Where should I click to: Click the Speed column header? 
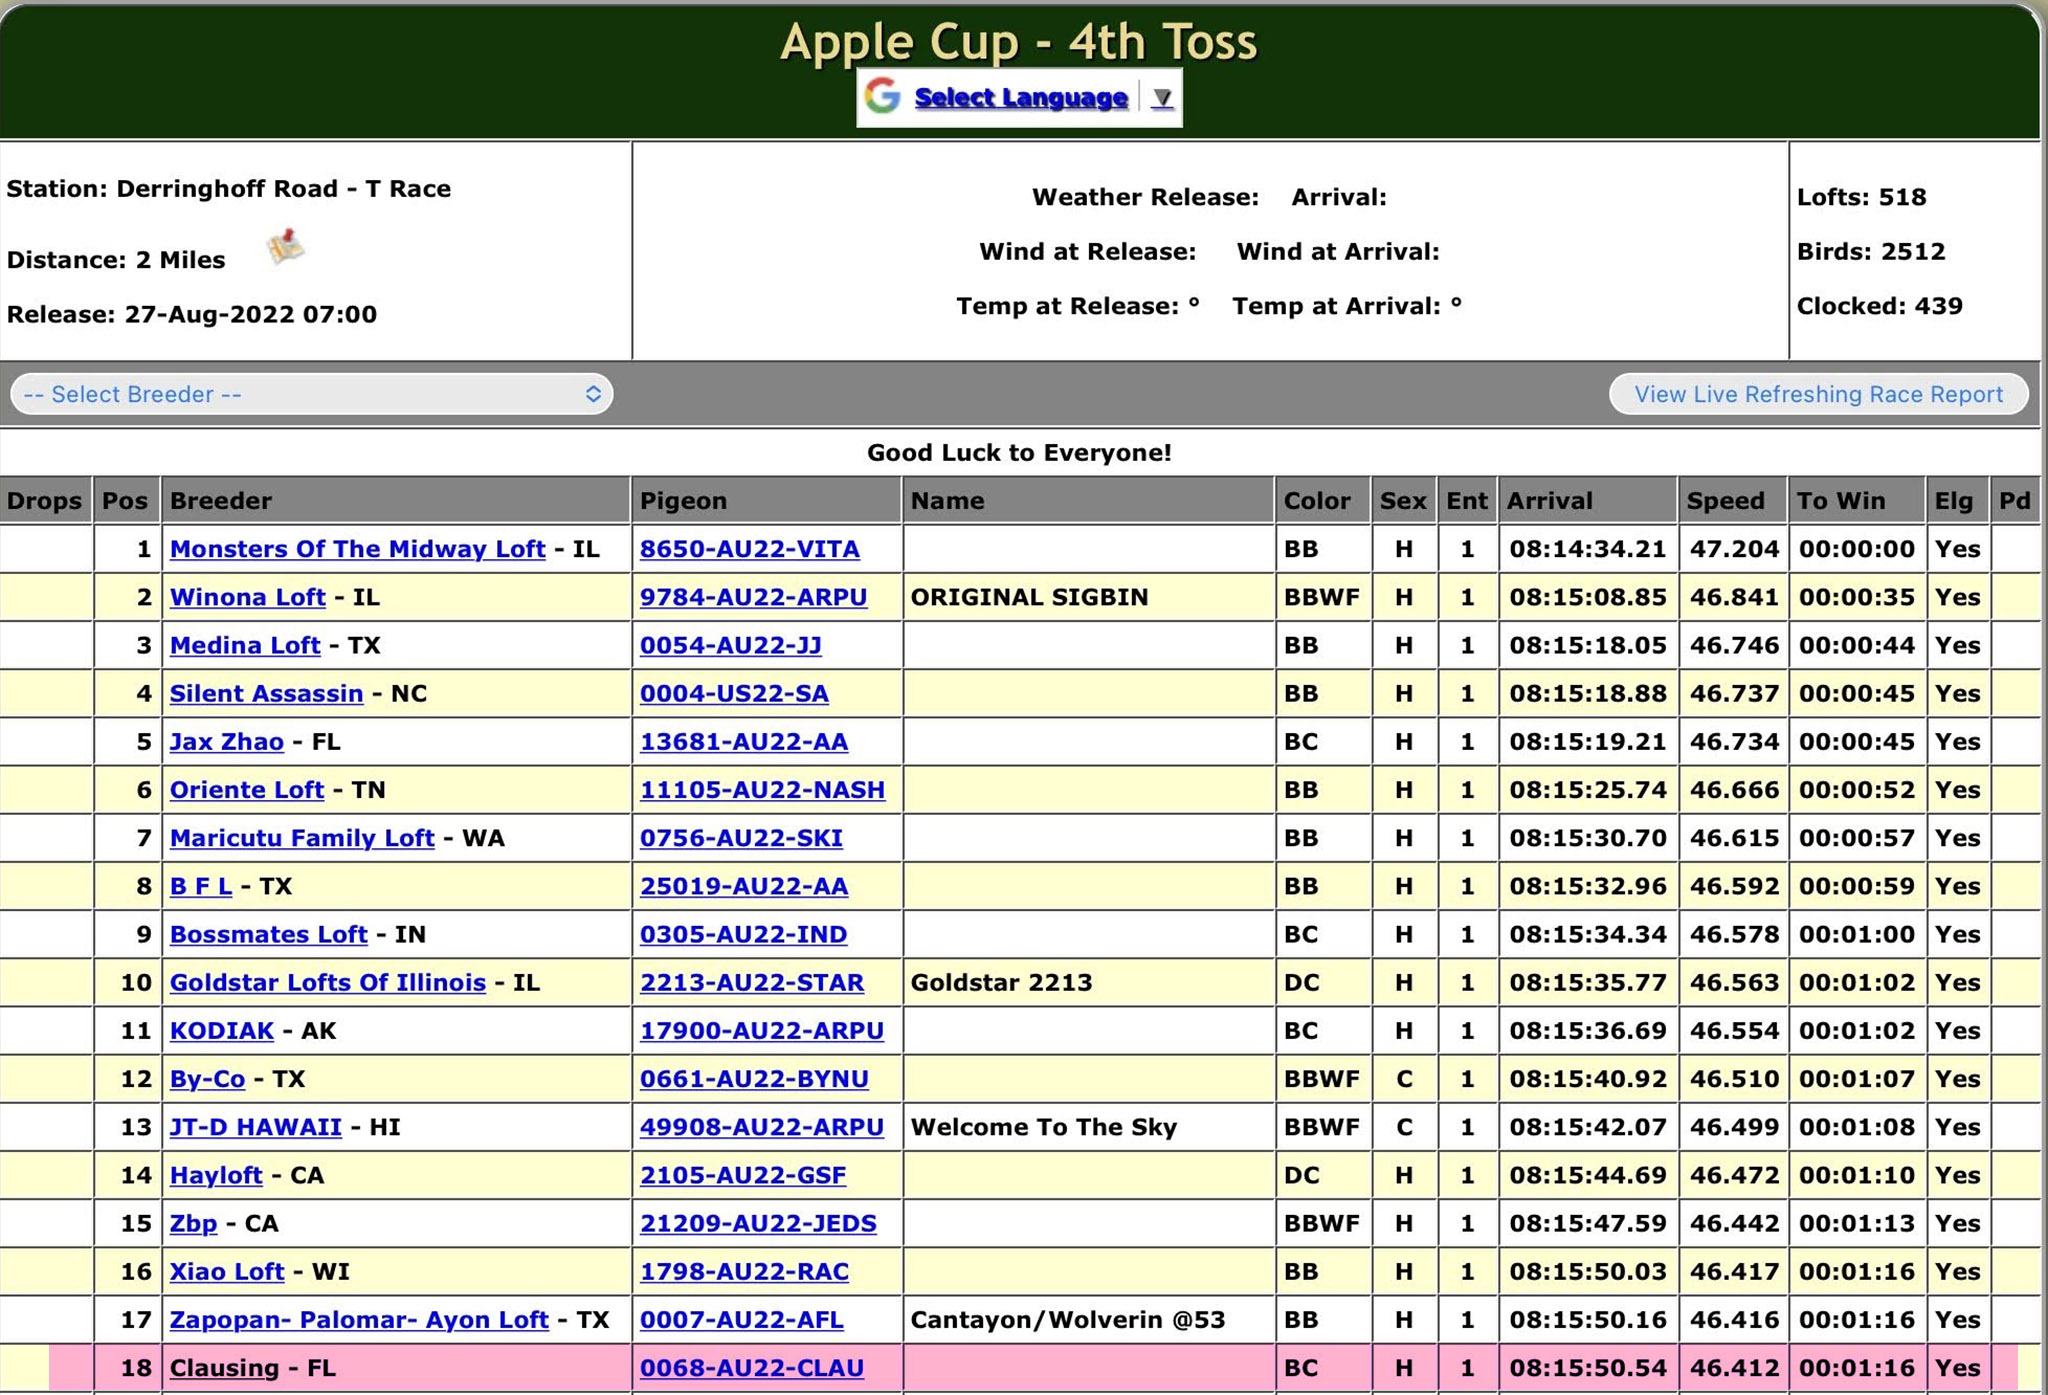click(x=1725, y=501)
